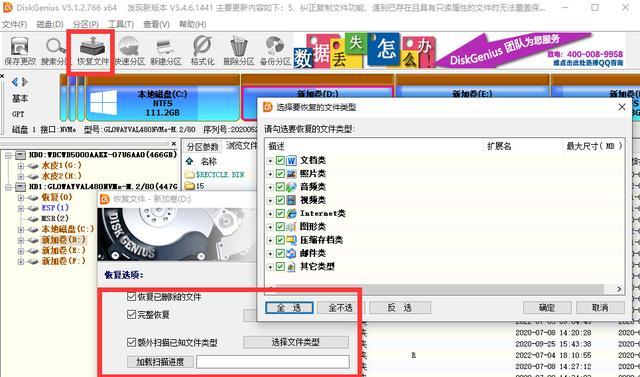Switch to the 分区参数 tab
Image resolution: width=640 pixels, height=377 pixels.
pyautogui.click(x=202, y=147)
